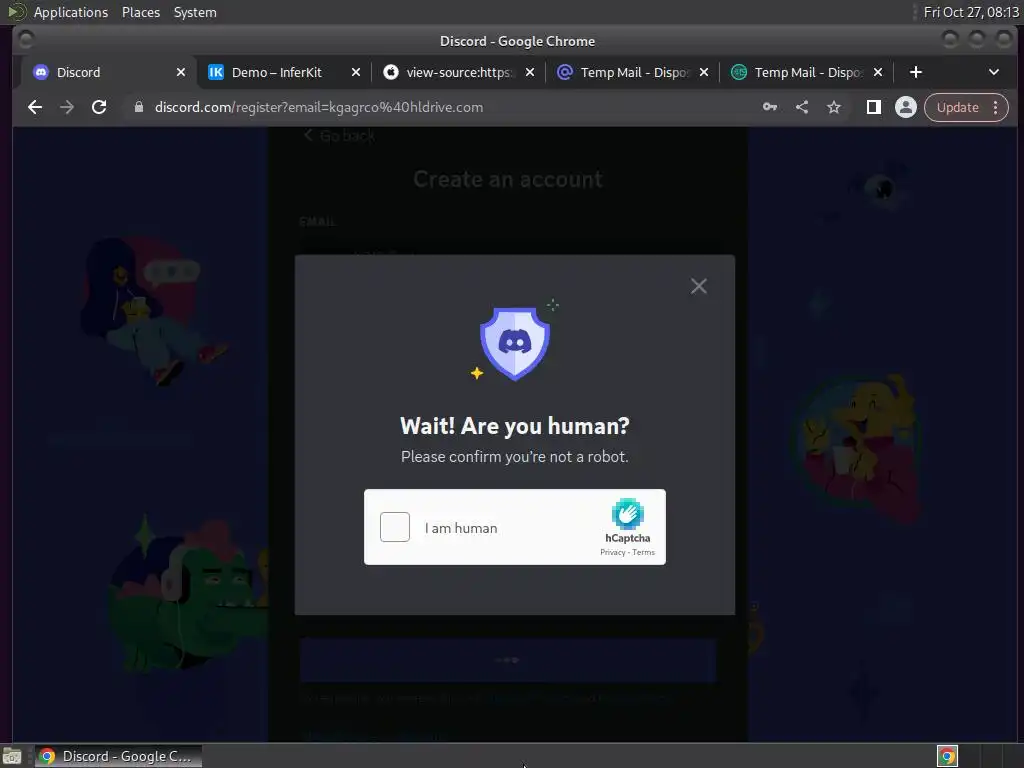Share this page icon
The height and width of the screenshot is (768, 1024).
(802, 107)
